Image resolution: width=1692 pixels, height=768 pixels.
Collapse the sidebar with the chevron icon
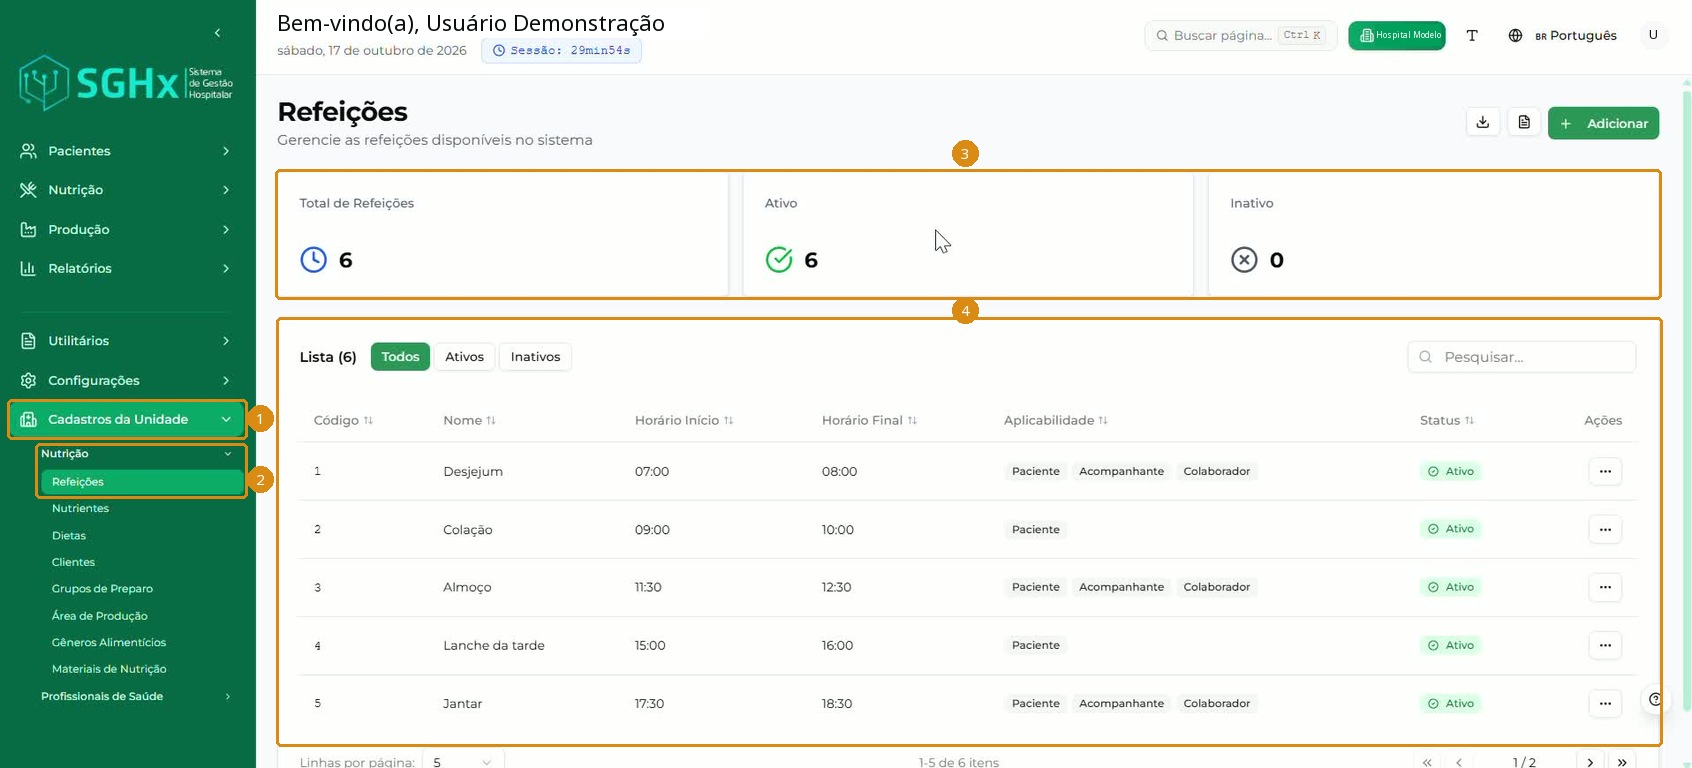tap(217, 33)
